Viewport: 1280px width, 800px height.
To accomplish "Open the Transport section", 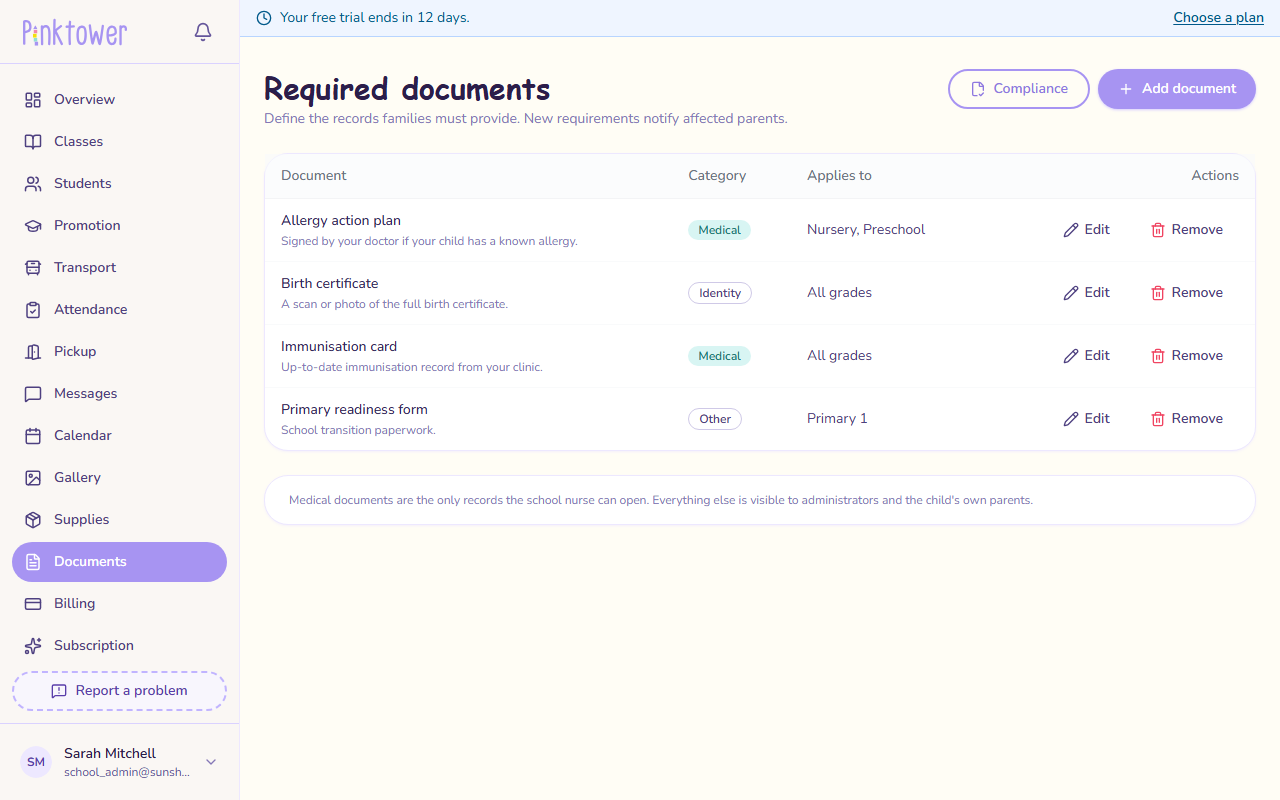I will (x=120, y=268).
